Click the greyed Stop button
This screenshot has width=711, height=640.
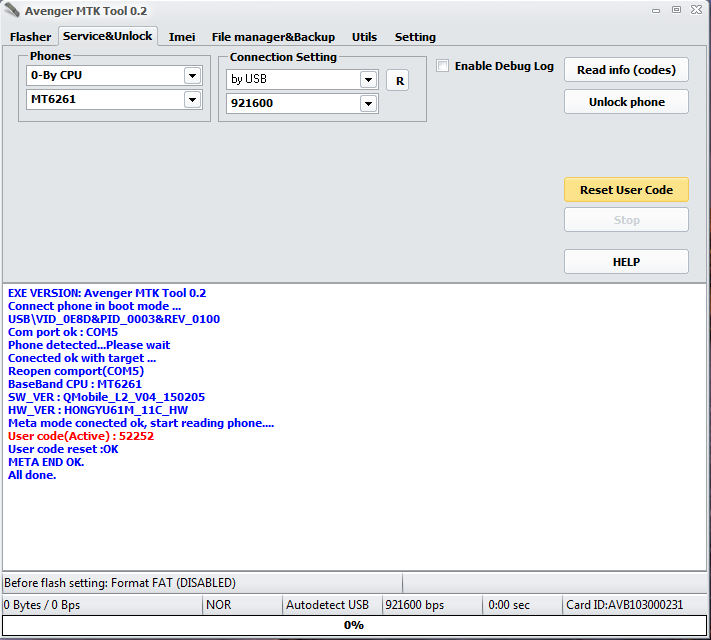pyautogui.click(x=626, y=220)
